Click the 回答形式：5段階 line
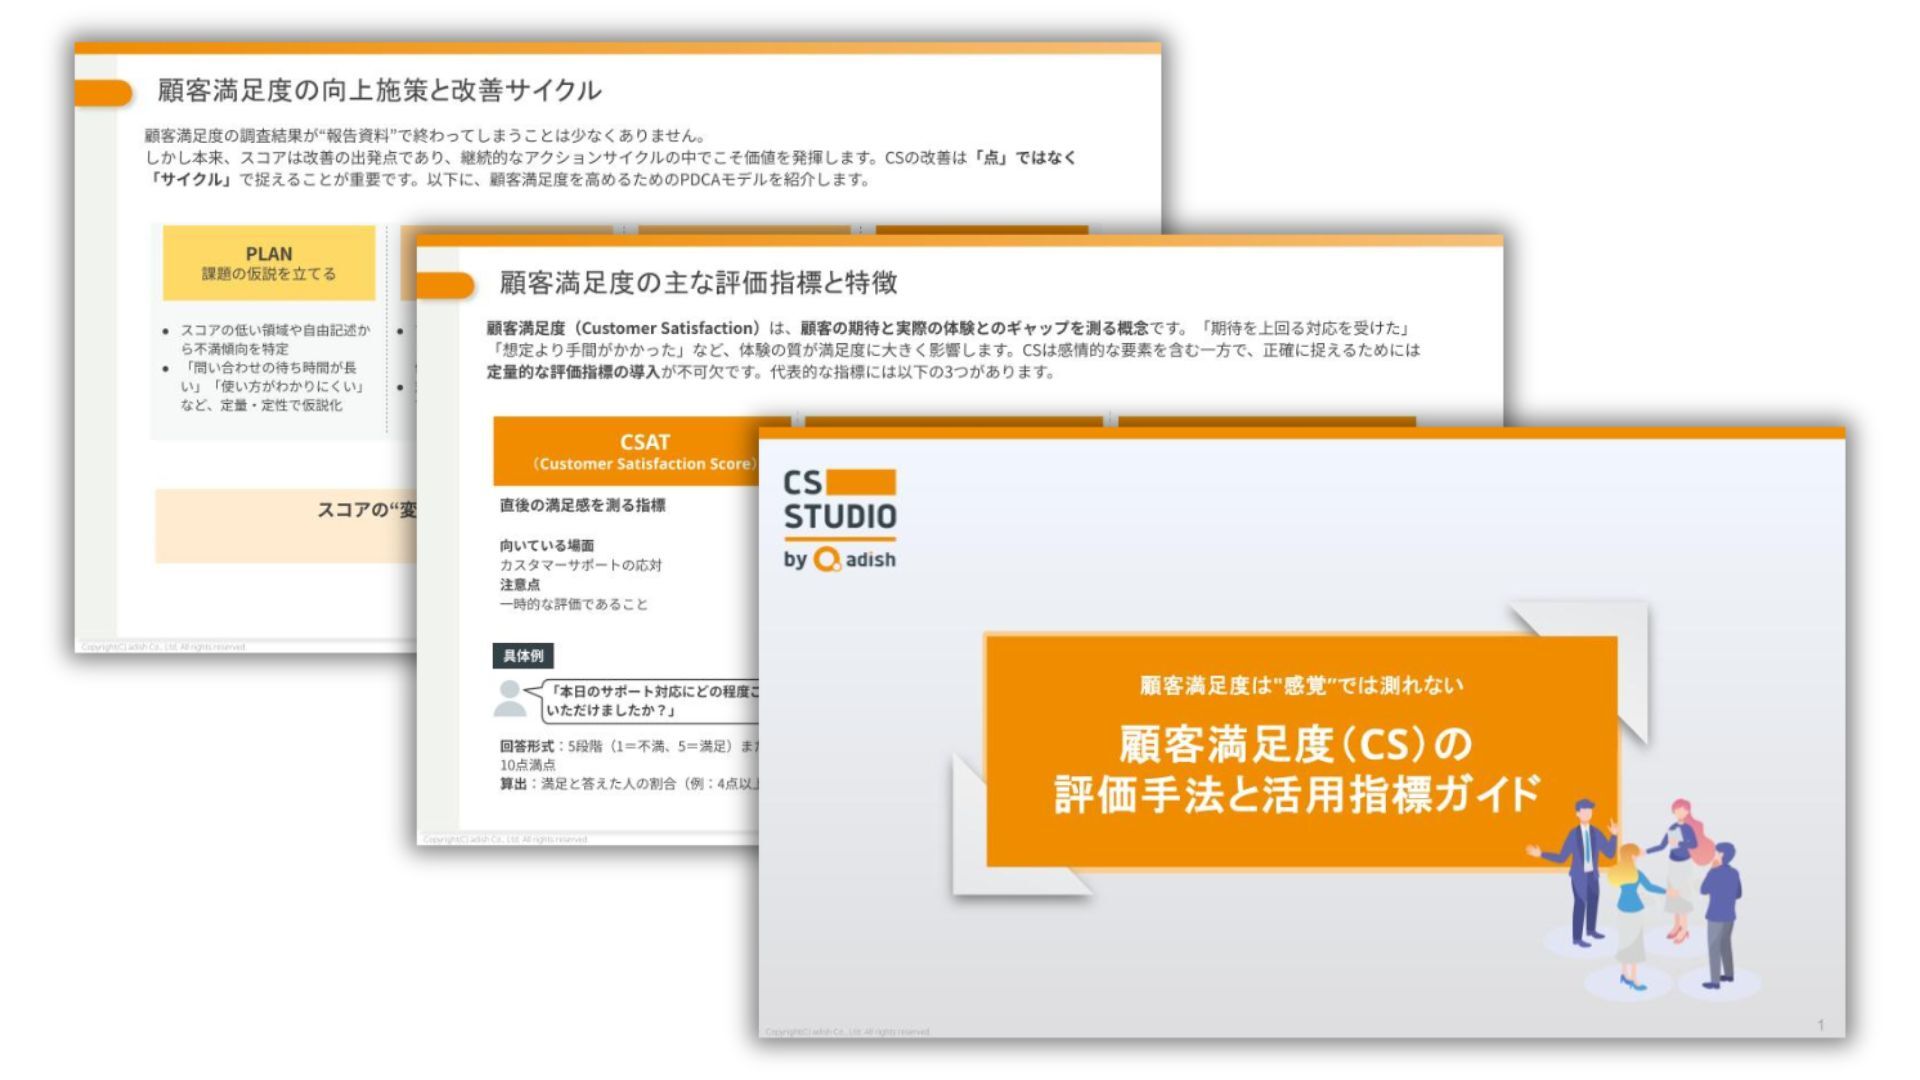Viewport: 1920px width, 1080px height. 630,755
